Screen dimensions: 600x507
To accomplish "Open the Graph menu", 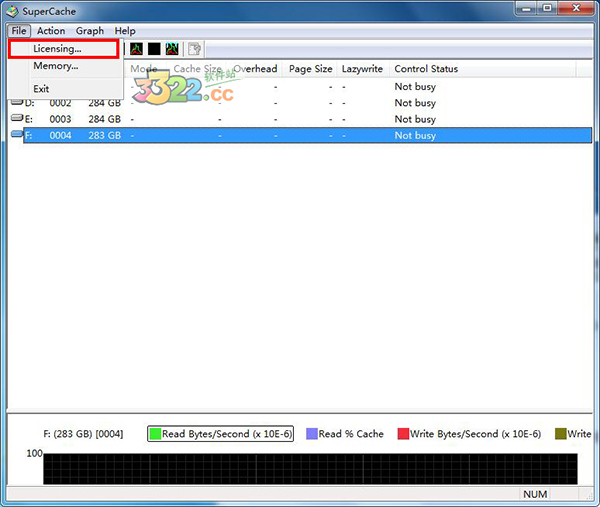I will tap(90, 31).
